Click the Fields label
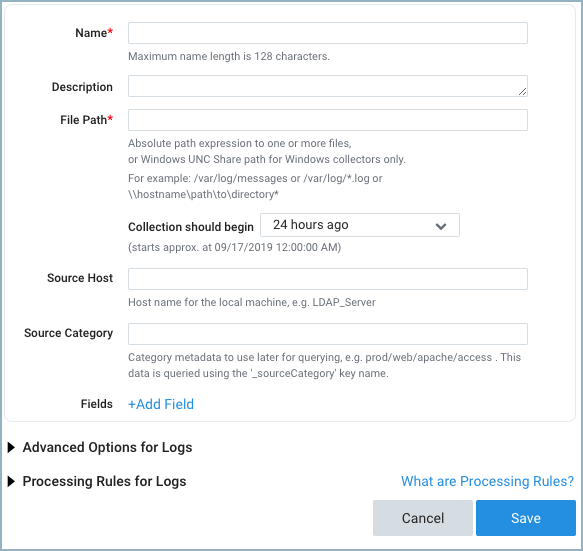Viewport: 583px width, 551px height. (97, 404)
